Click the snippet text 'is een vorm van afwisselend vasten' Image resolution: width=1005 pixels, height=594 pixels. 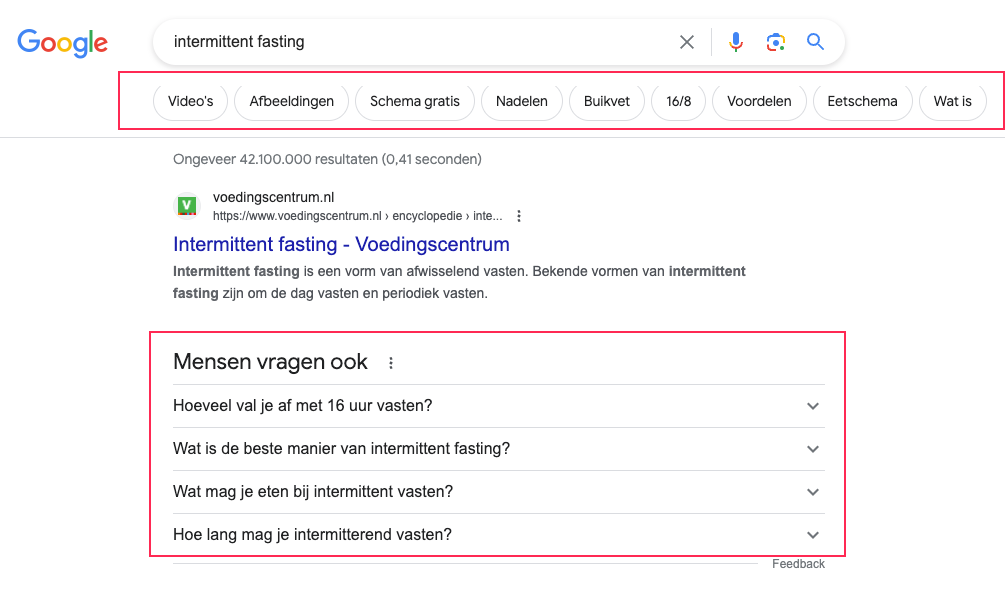pos(415,271)
